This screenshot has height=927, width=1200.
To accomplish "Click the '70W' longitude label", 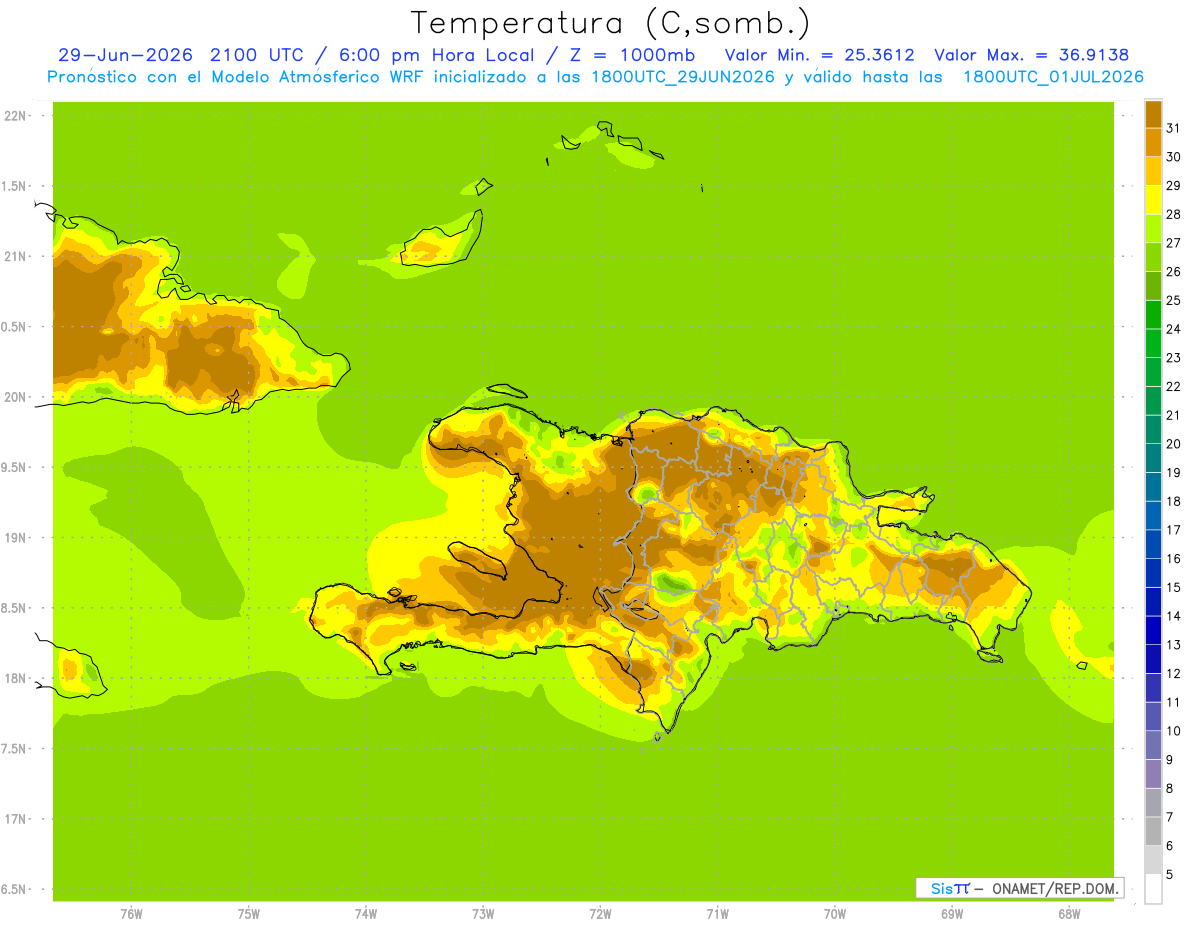I will [835, 914].
